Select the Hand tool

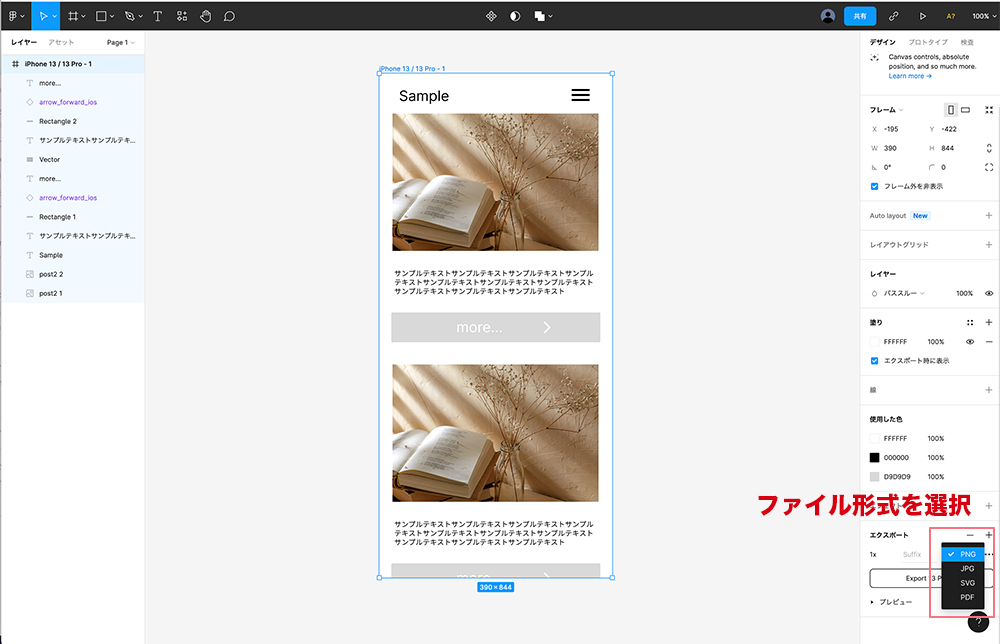click(205, 16)
